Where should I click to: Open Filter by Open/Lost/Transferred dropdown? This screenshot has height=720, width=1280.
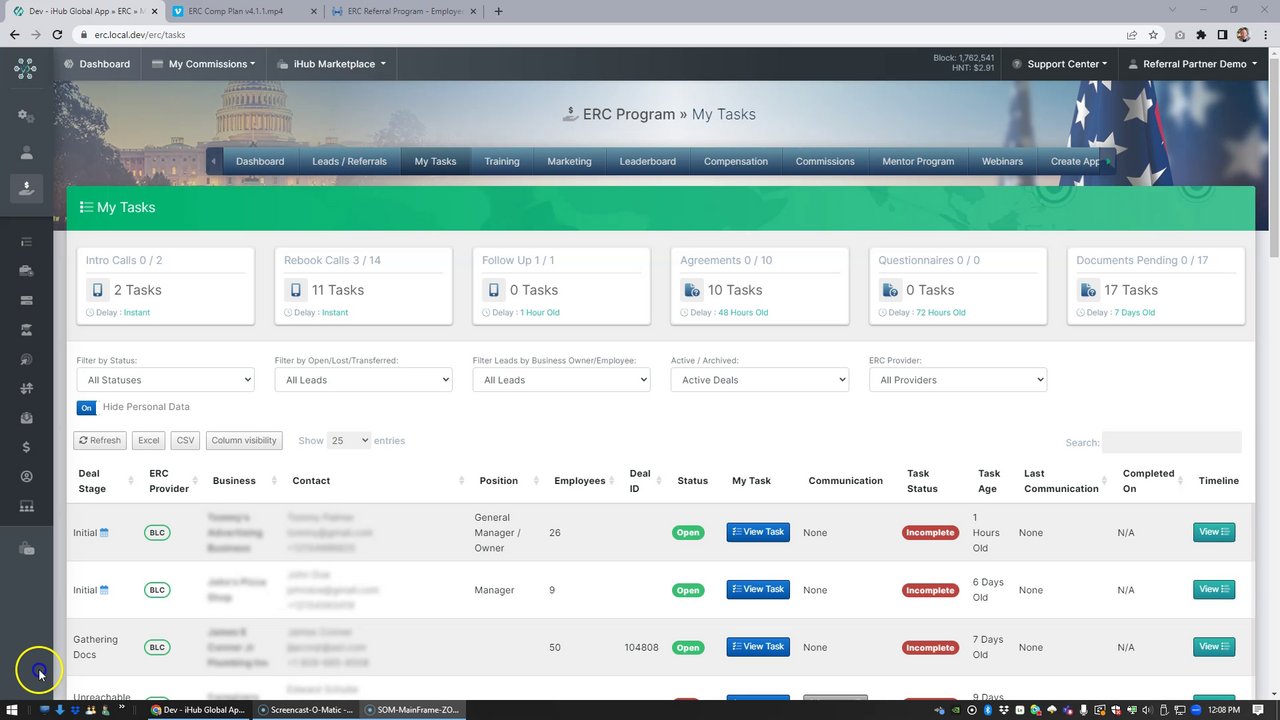coord(363,380)
